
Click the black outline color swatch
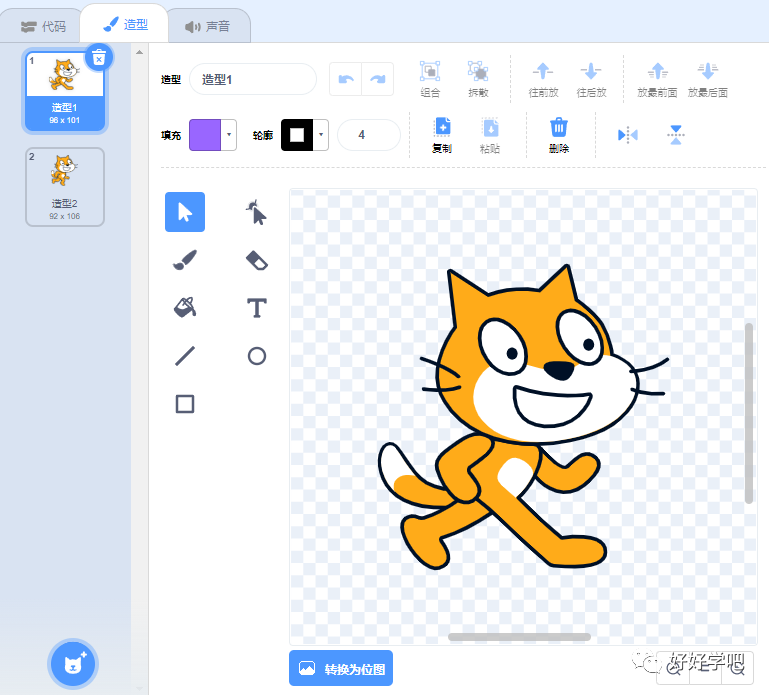tap(297, 134)
